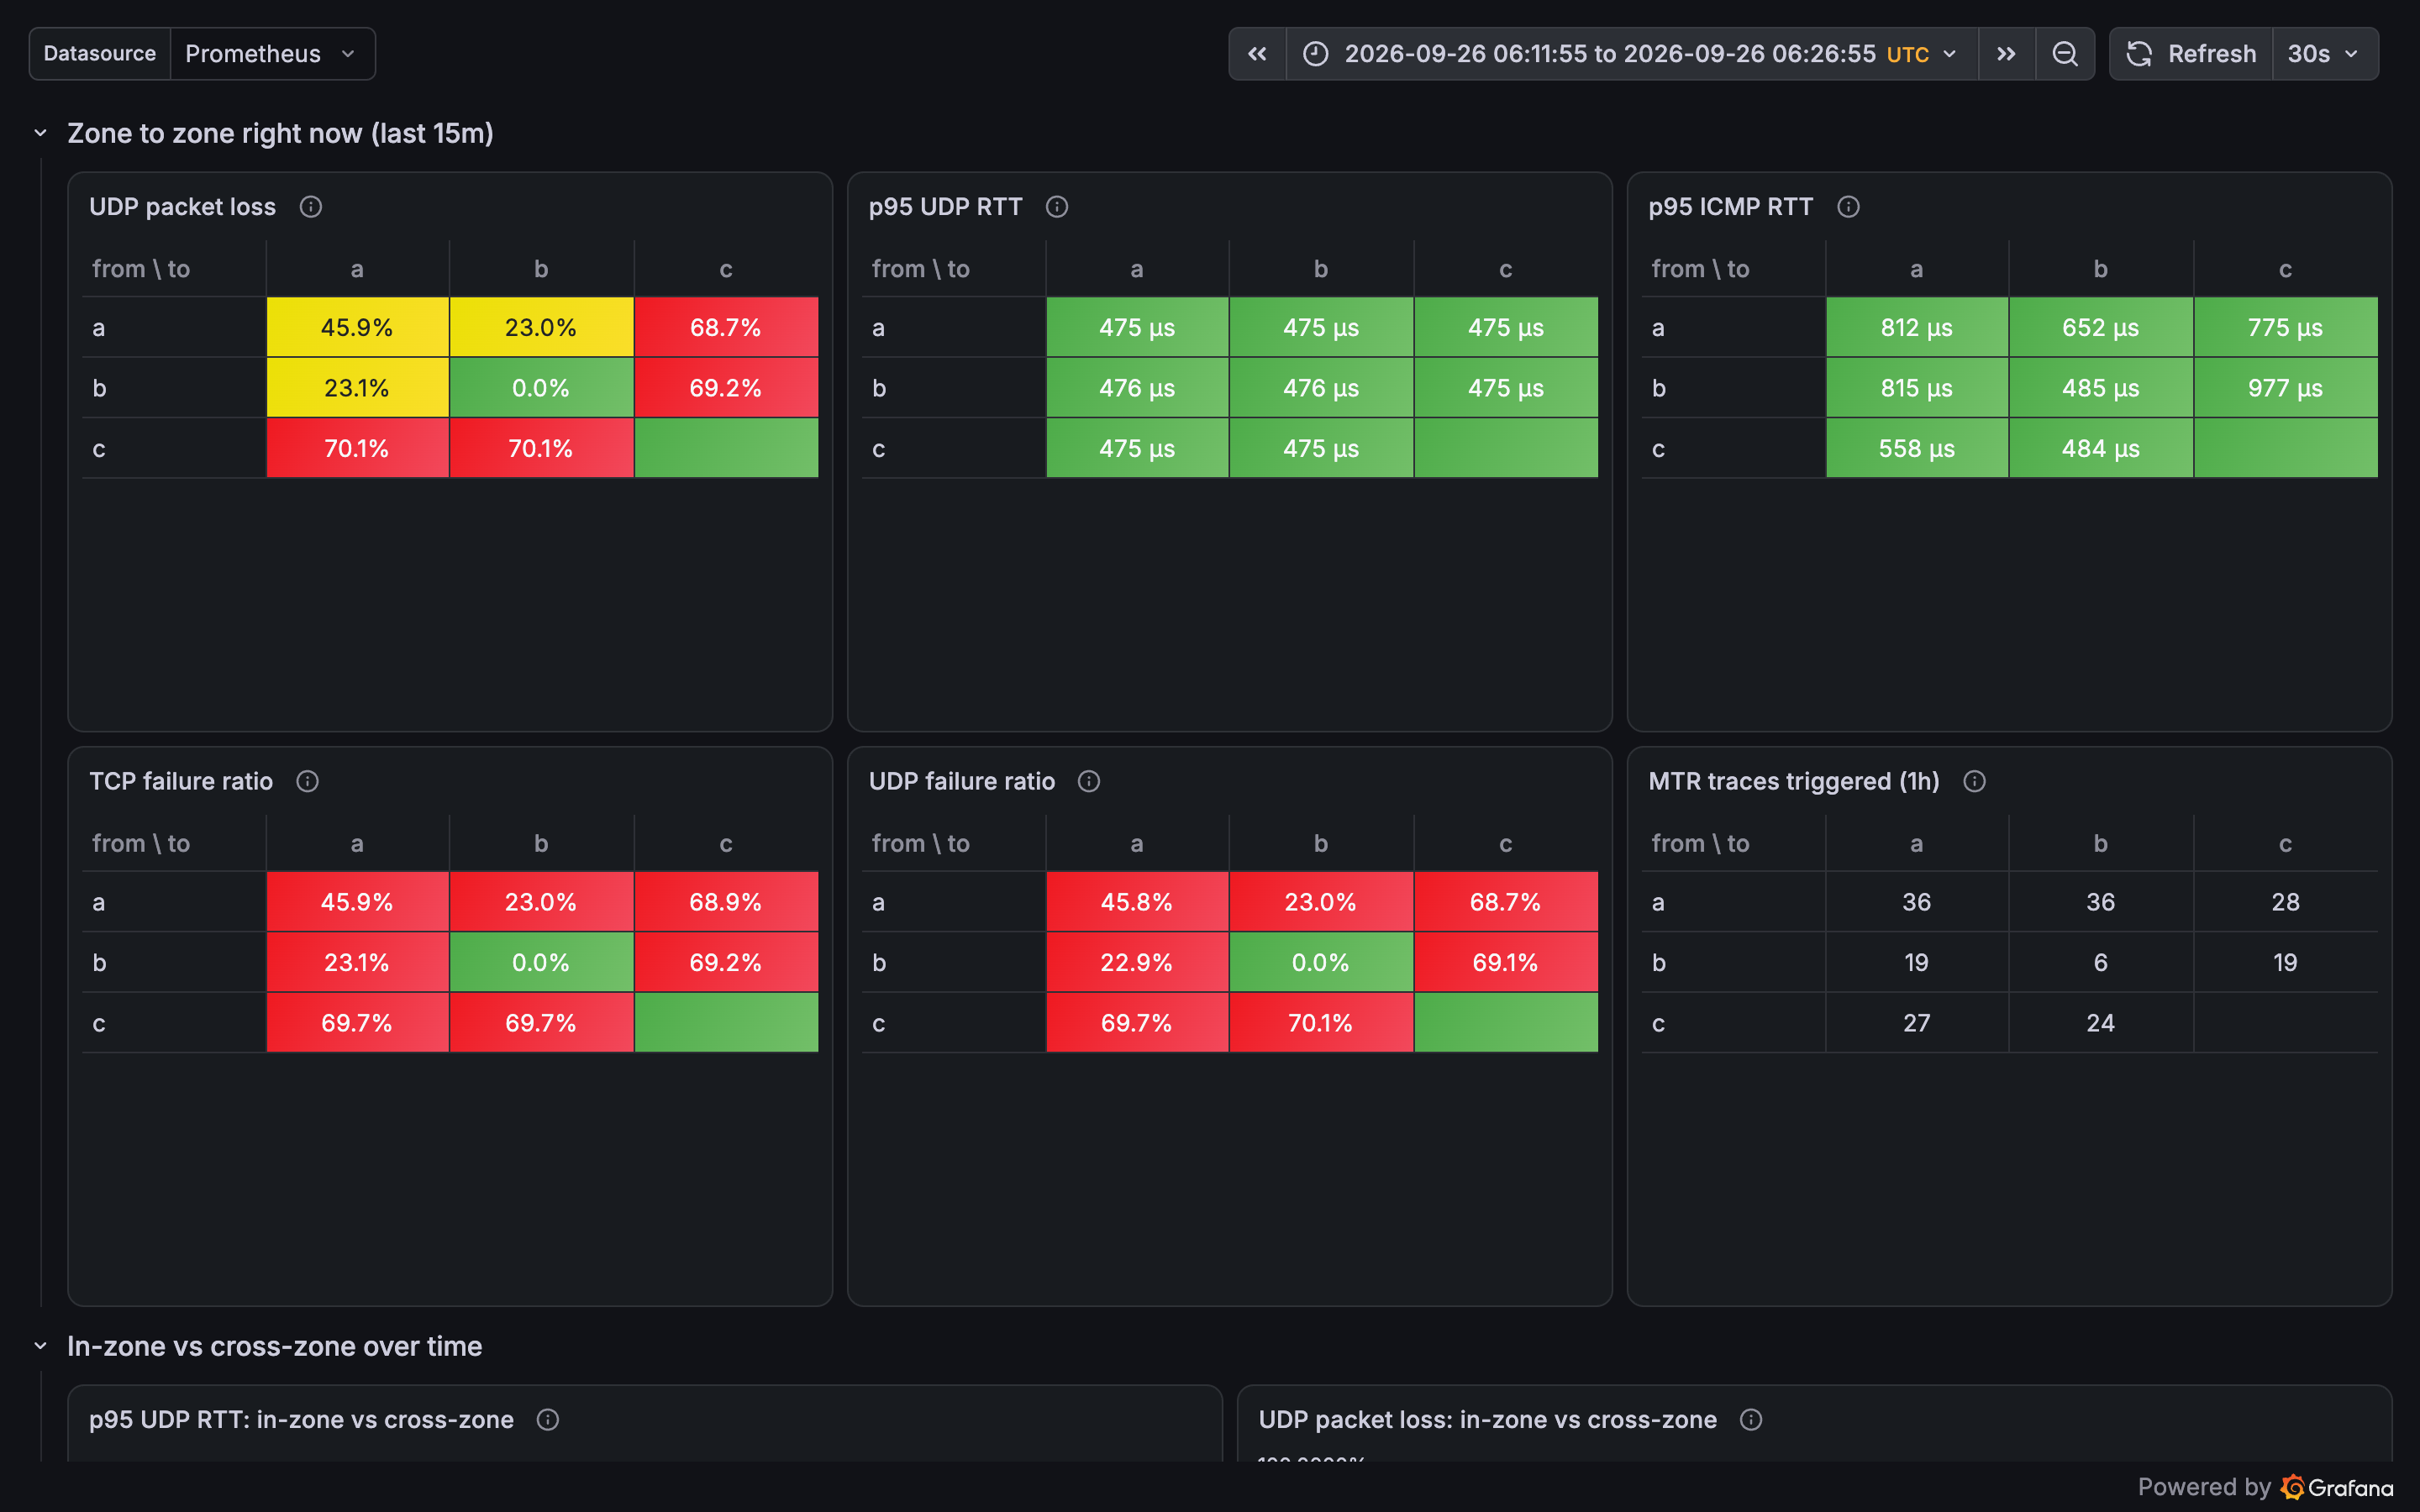Select the 45.8% cell in UDP failure ratio
Image resolution: width=2420 pixels, height=1512 pixels.
pos(1137,903)
